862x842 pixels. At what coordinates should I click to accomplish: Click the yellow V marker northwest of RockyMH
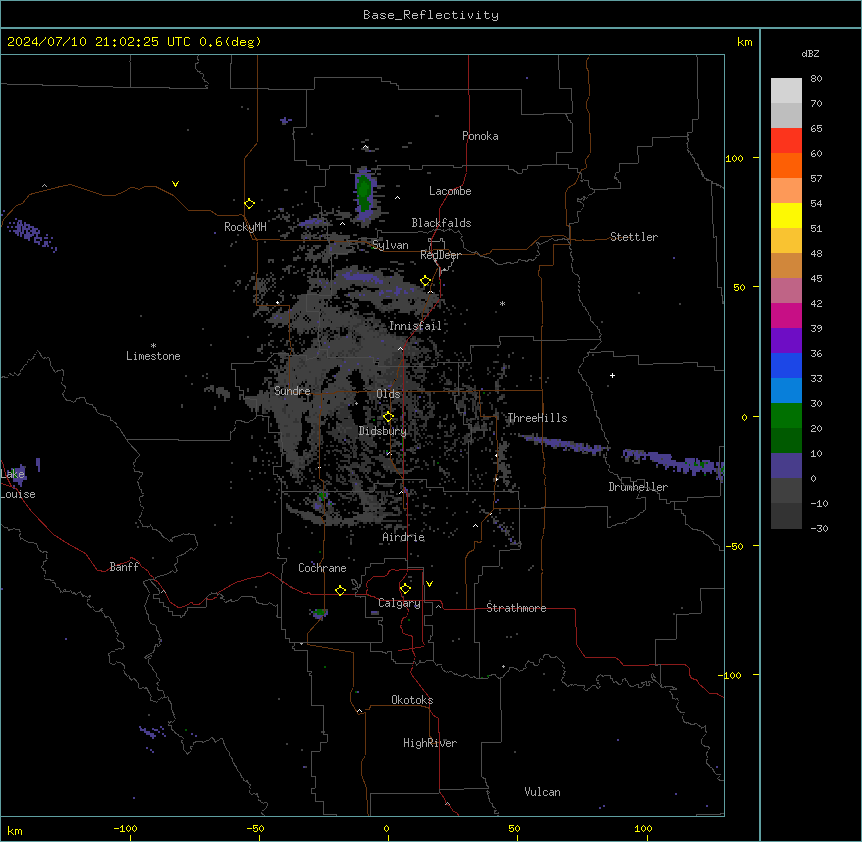point(175,184)
